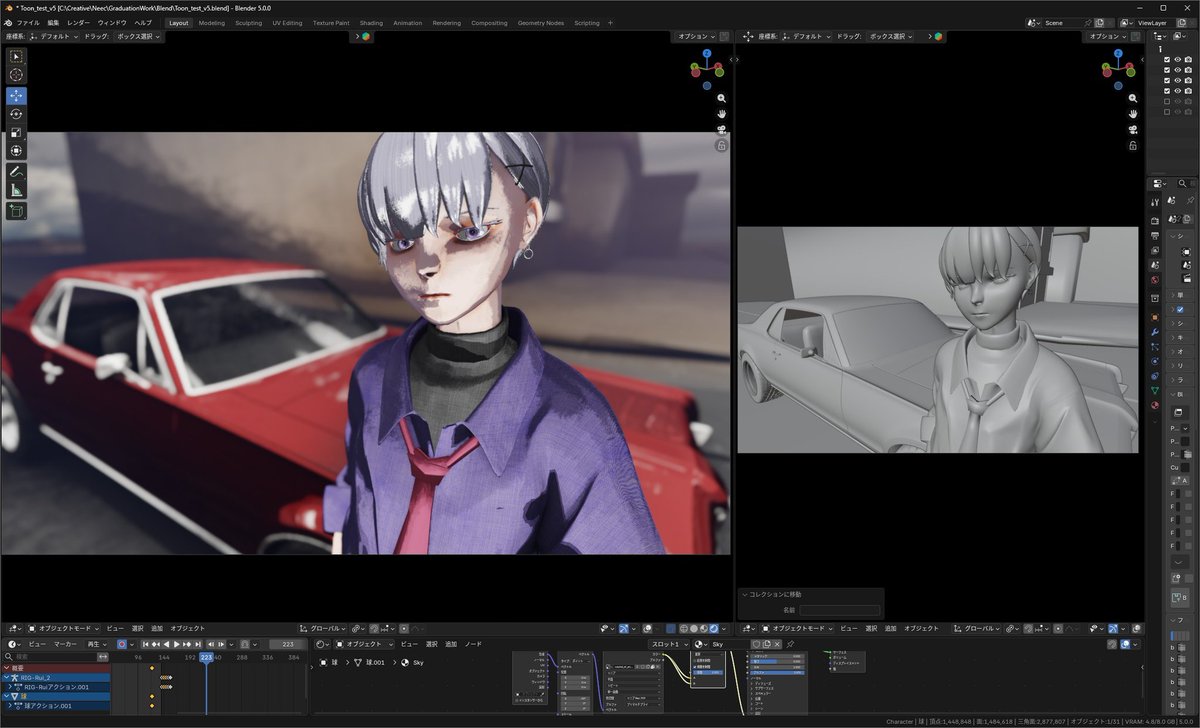
Task: Activate the Scale tool in left toolbar
Action: pos(16,133)
